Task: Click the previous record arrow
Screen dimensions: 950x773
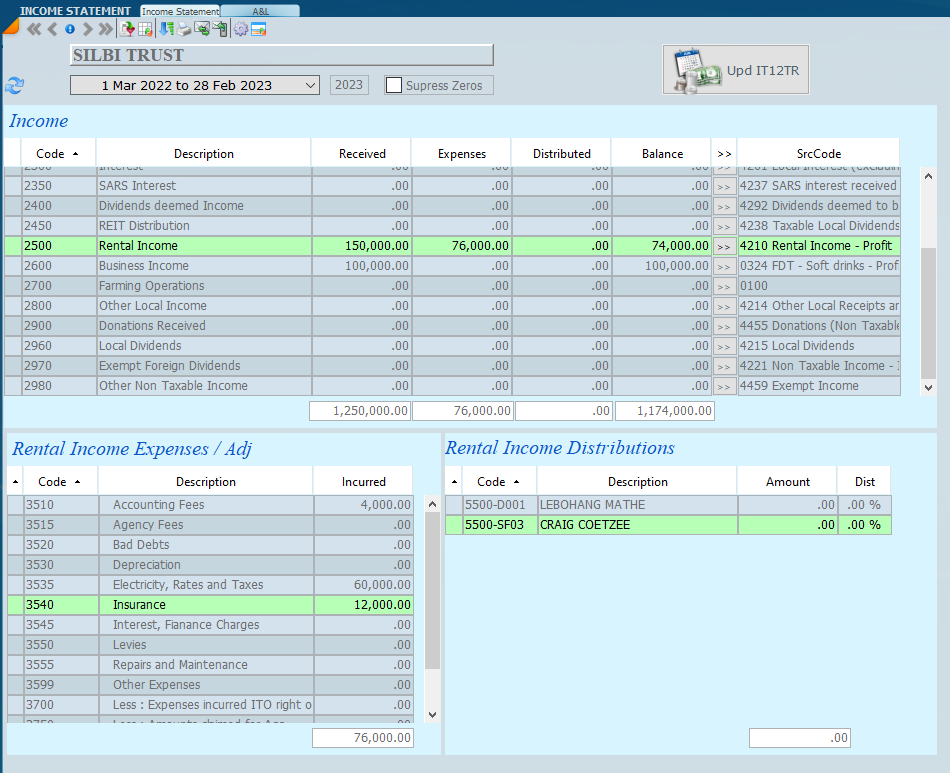Action: [x=52, y=29]
